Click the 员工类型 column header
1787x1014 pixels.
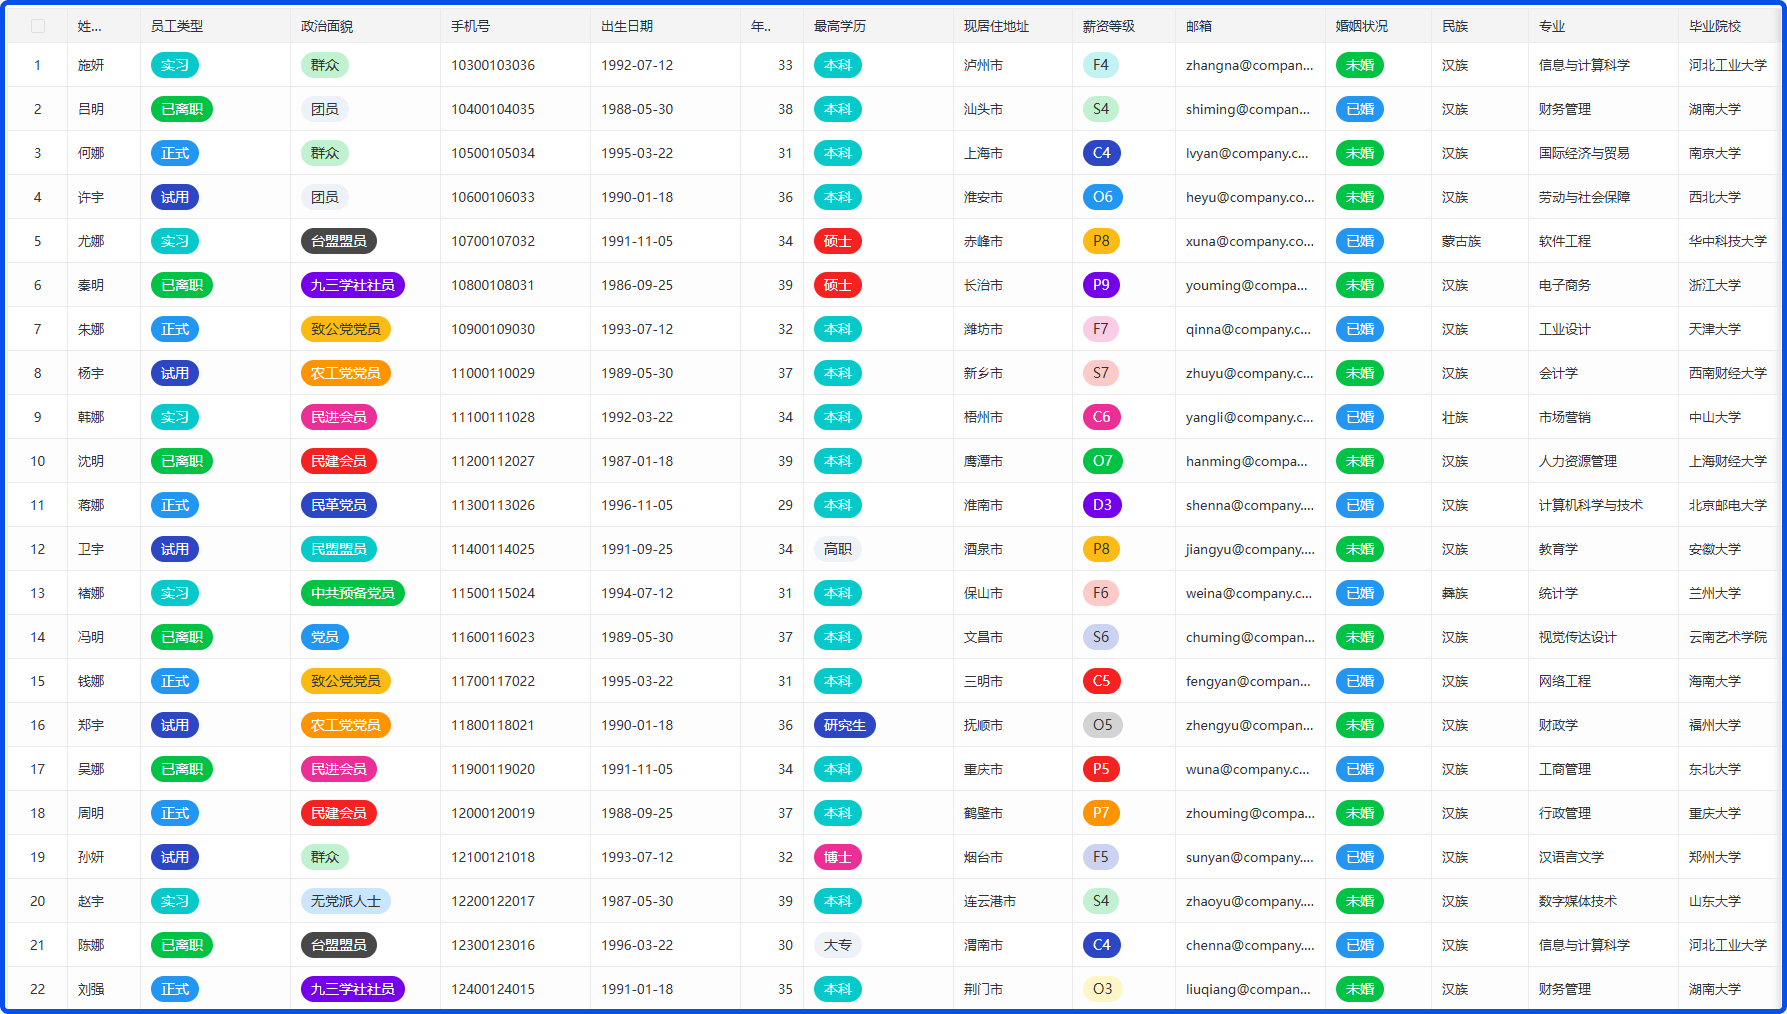[177, 26]
